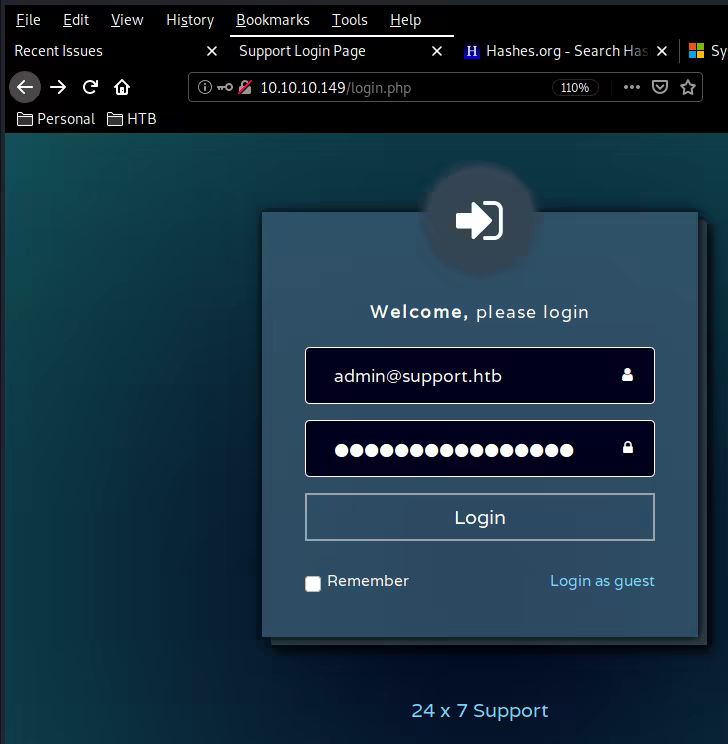
Task: Close the Support Login Page tab
Action: (436, 51)
